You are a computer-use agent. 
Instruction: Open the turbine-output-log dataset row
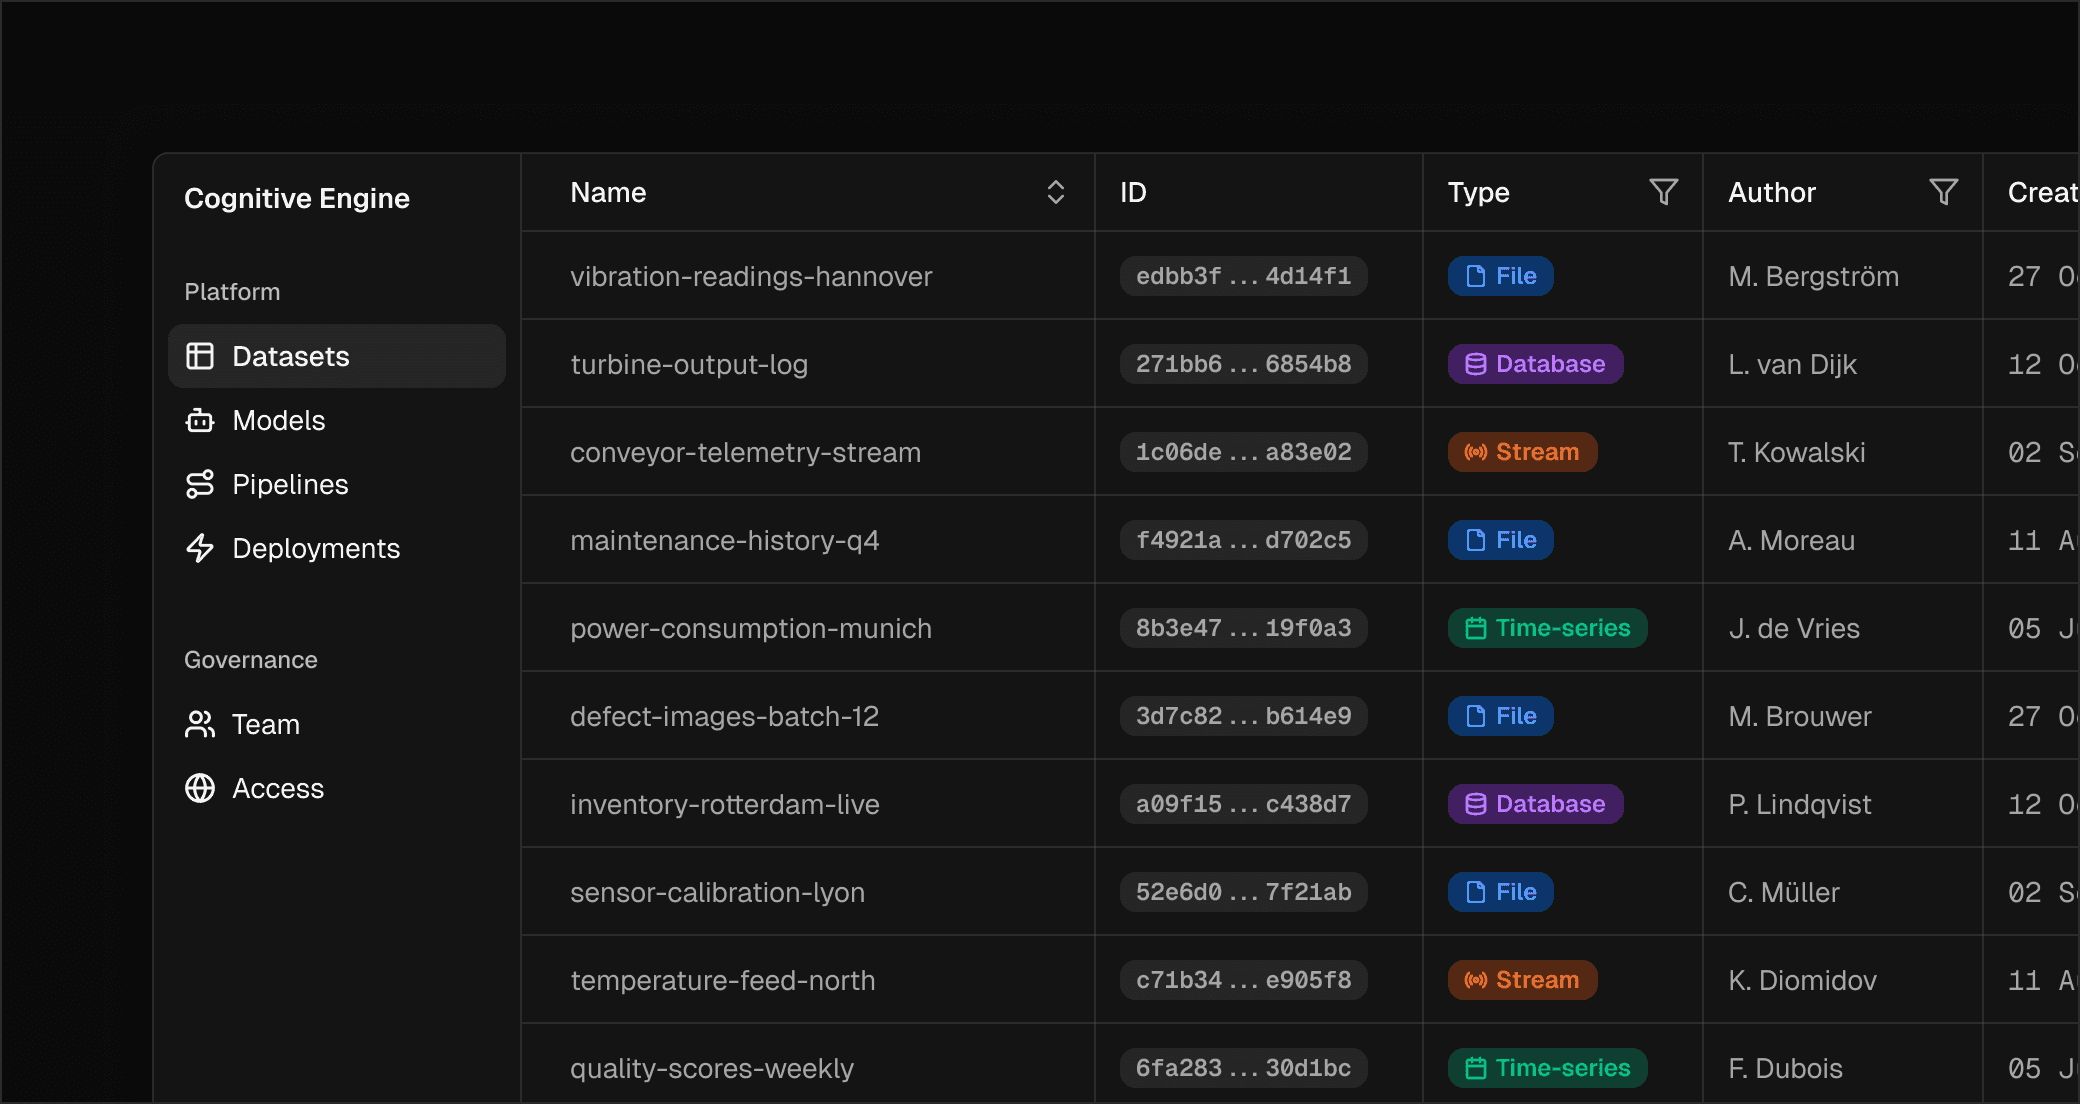[x=688, y=364]
